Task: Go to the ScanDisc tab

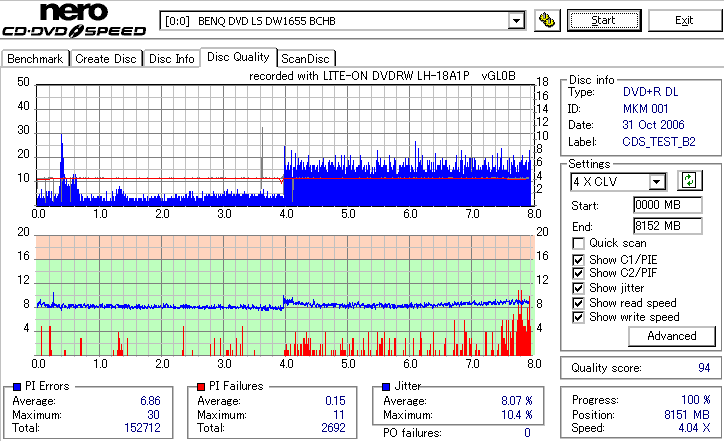Action: pyautogui.click(x=305, y=59)
